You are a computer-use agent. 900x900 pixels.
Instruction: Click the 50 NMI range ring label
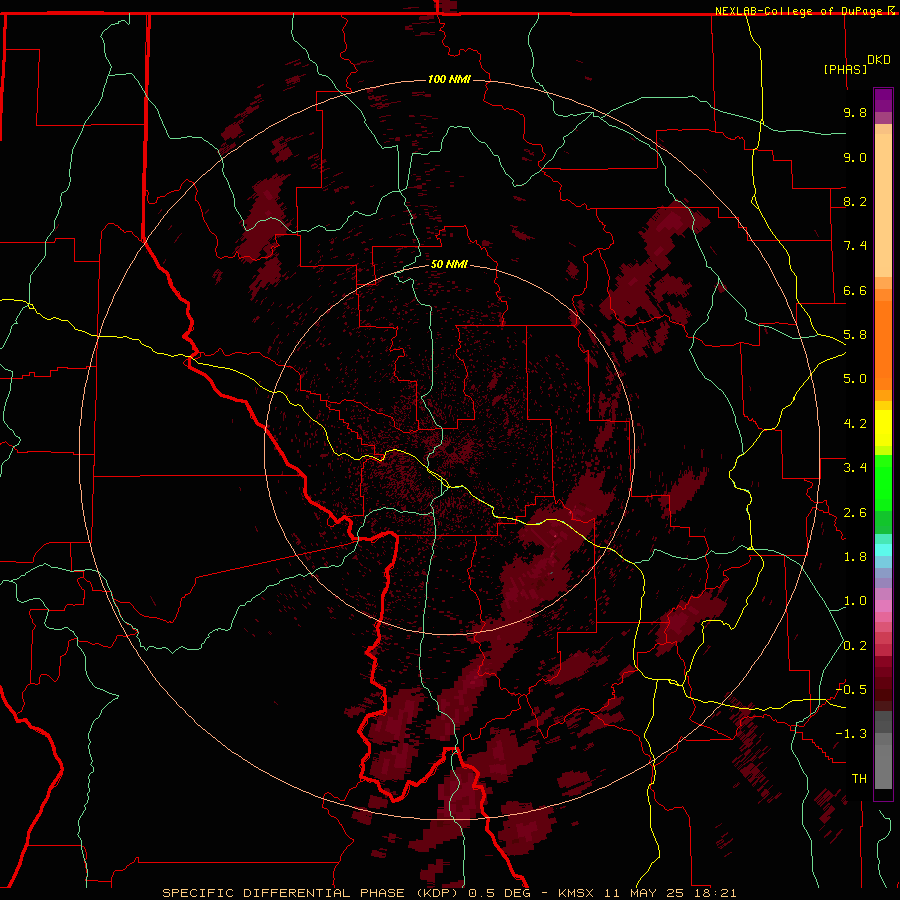pyautogui.click(x=449, y=264)
